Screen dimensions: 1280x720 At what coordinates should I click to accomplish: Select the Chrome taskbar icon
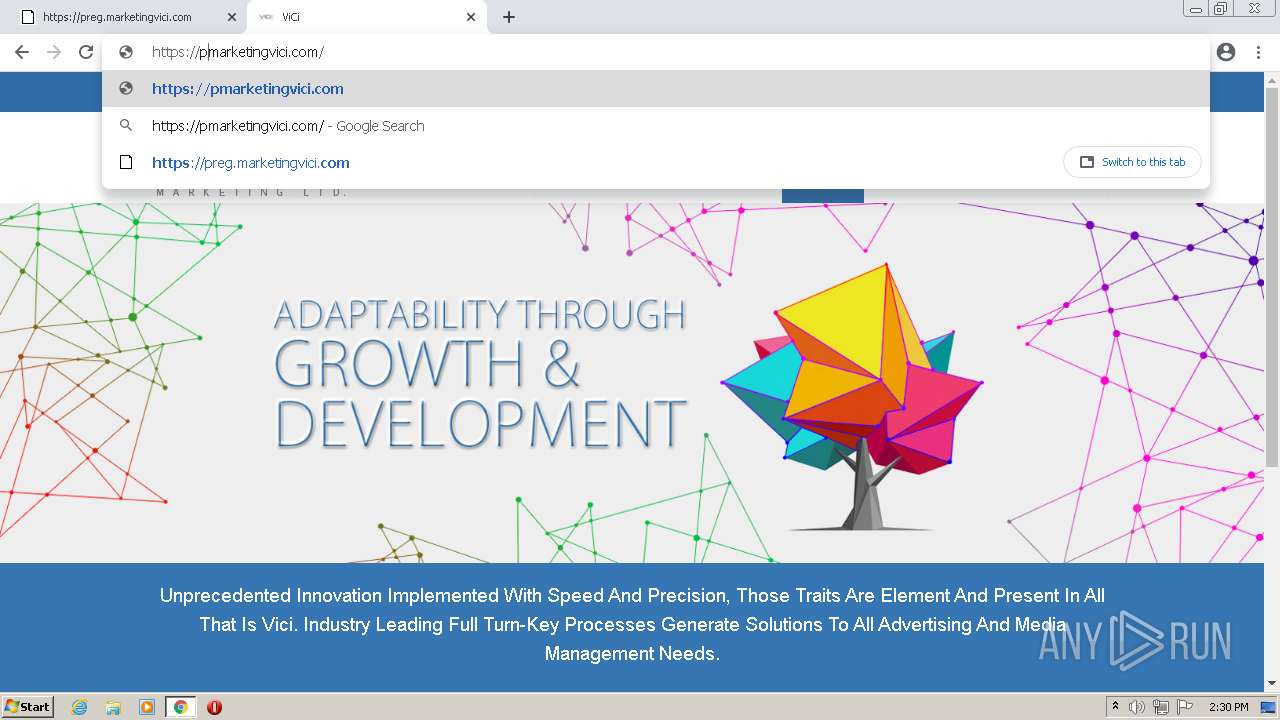[x=180, y=707]
